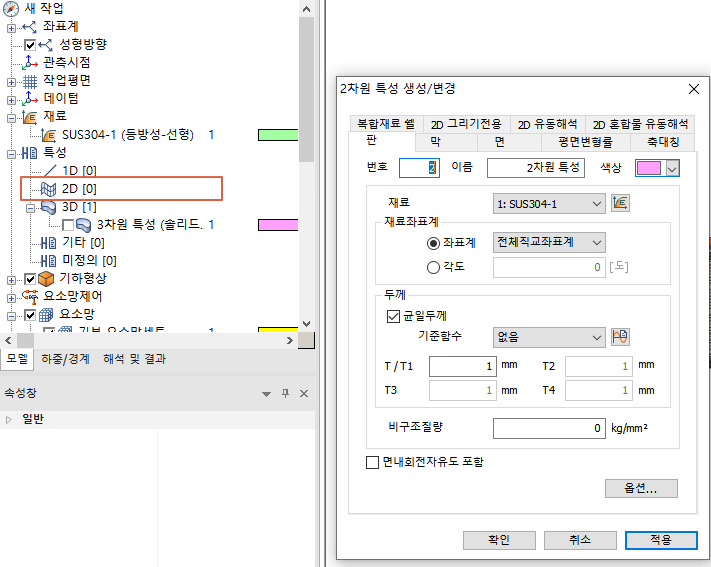Click the 작업평면 grid icon
This screenshot has height=567, width=711.
30,82
